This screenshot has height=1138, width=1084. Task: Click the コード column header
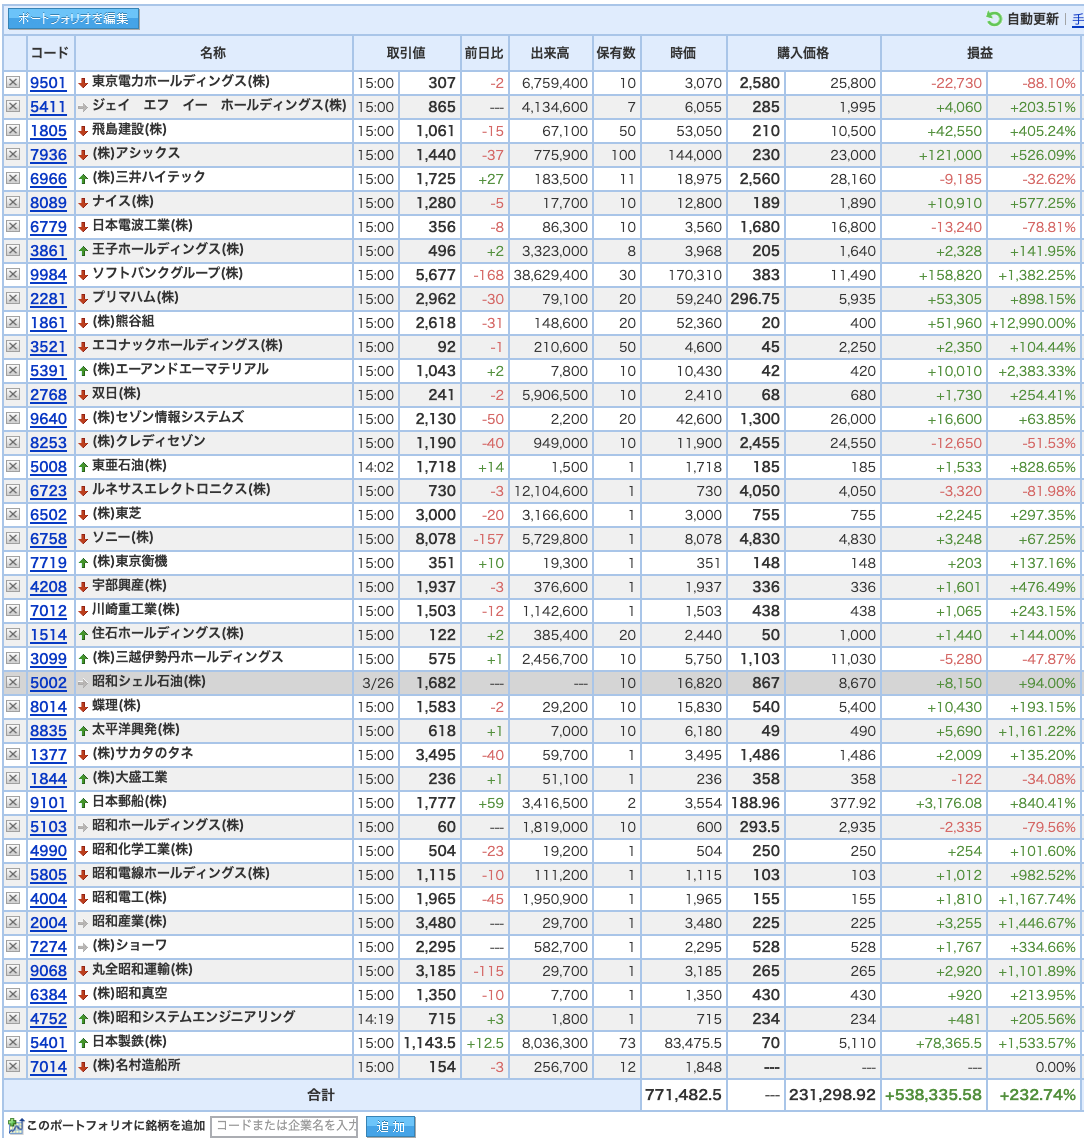(x=49, y=53)
